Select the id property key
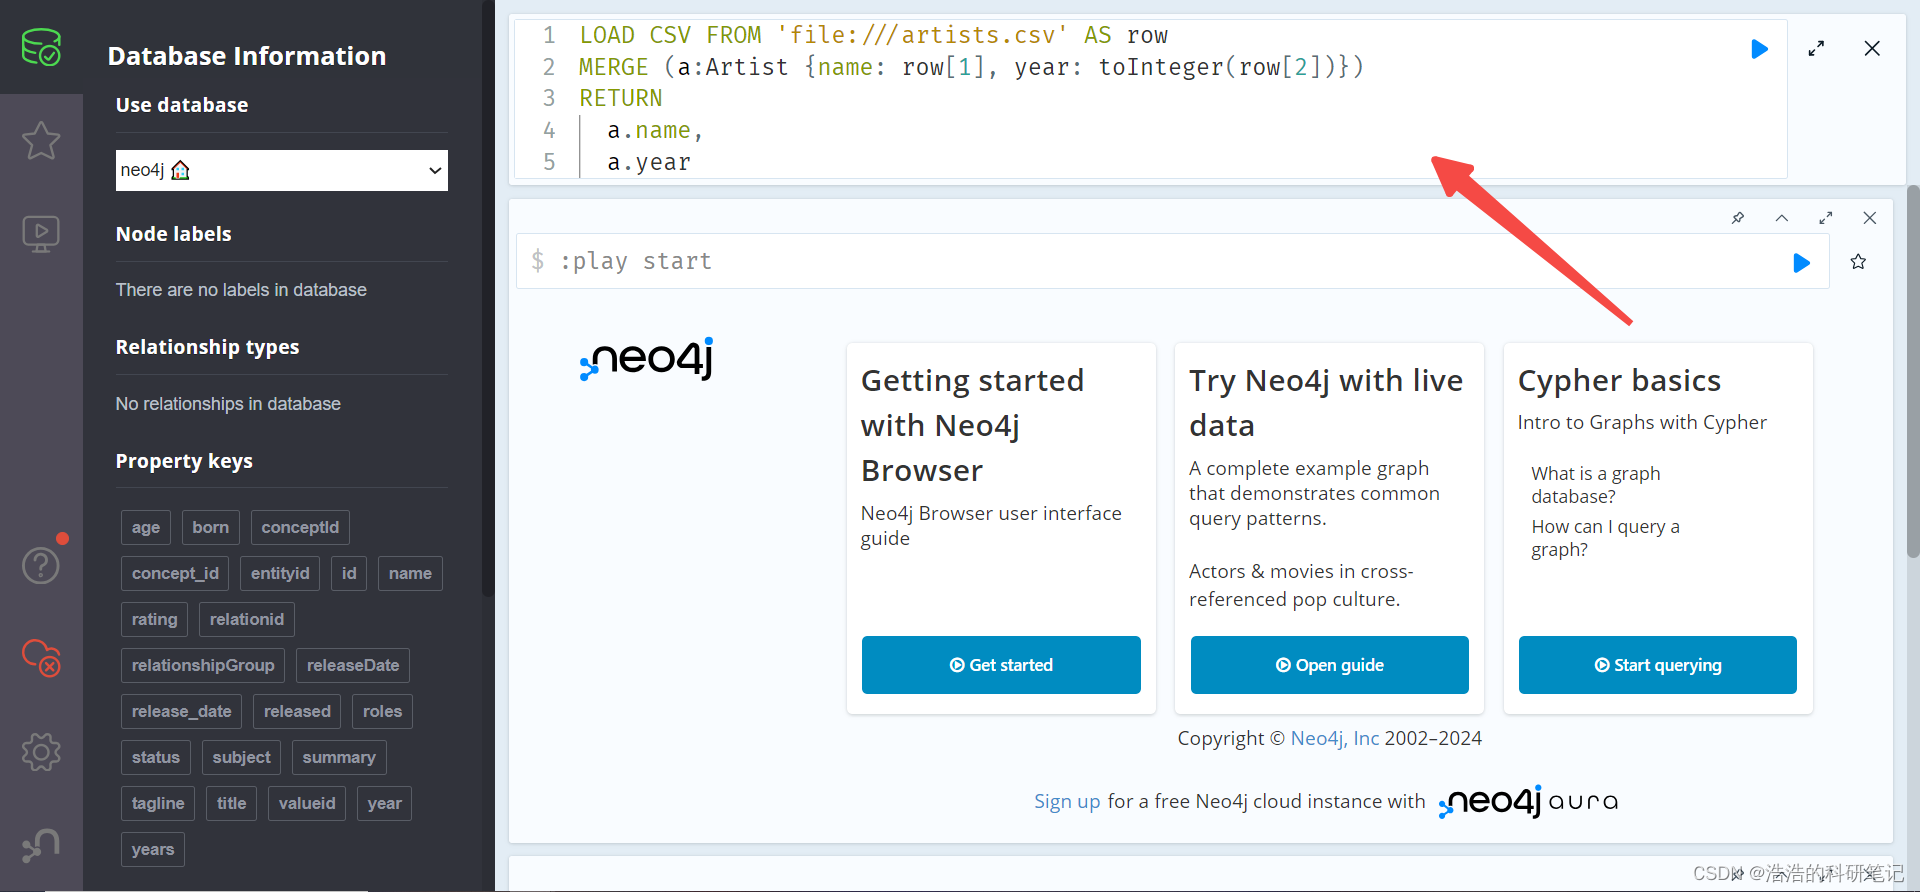This screenshot has width=1920, height=892. click(349, 573)
